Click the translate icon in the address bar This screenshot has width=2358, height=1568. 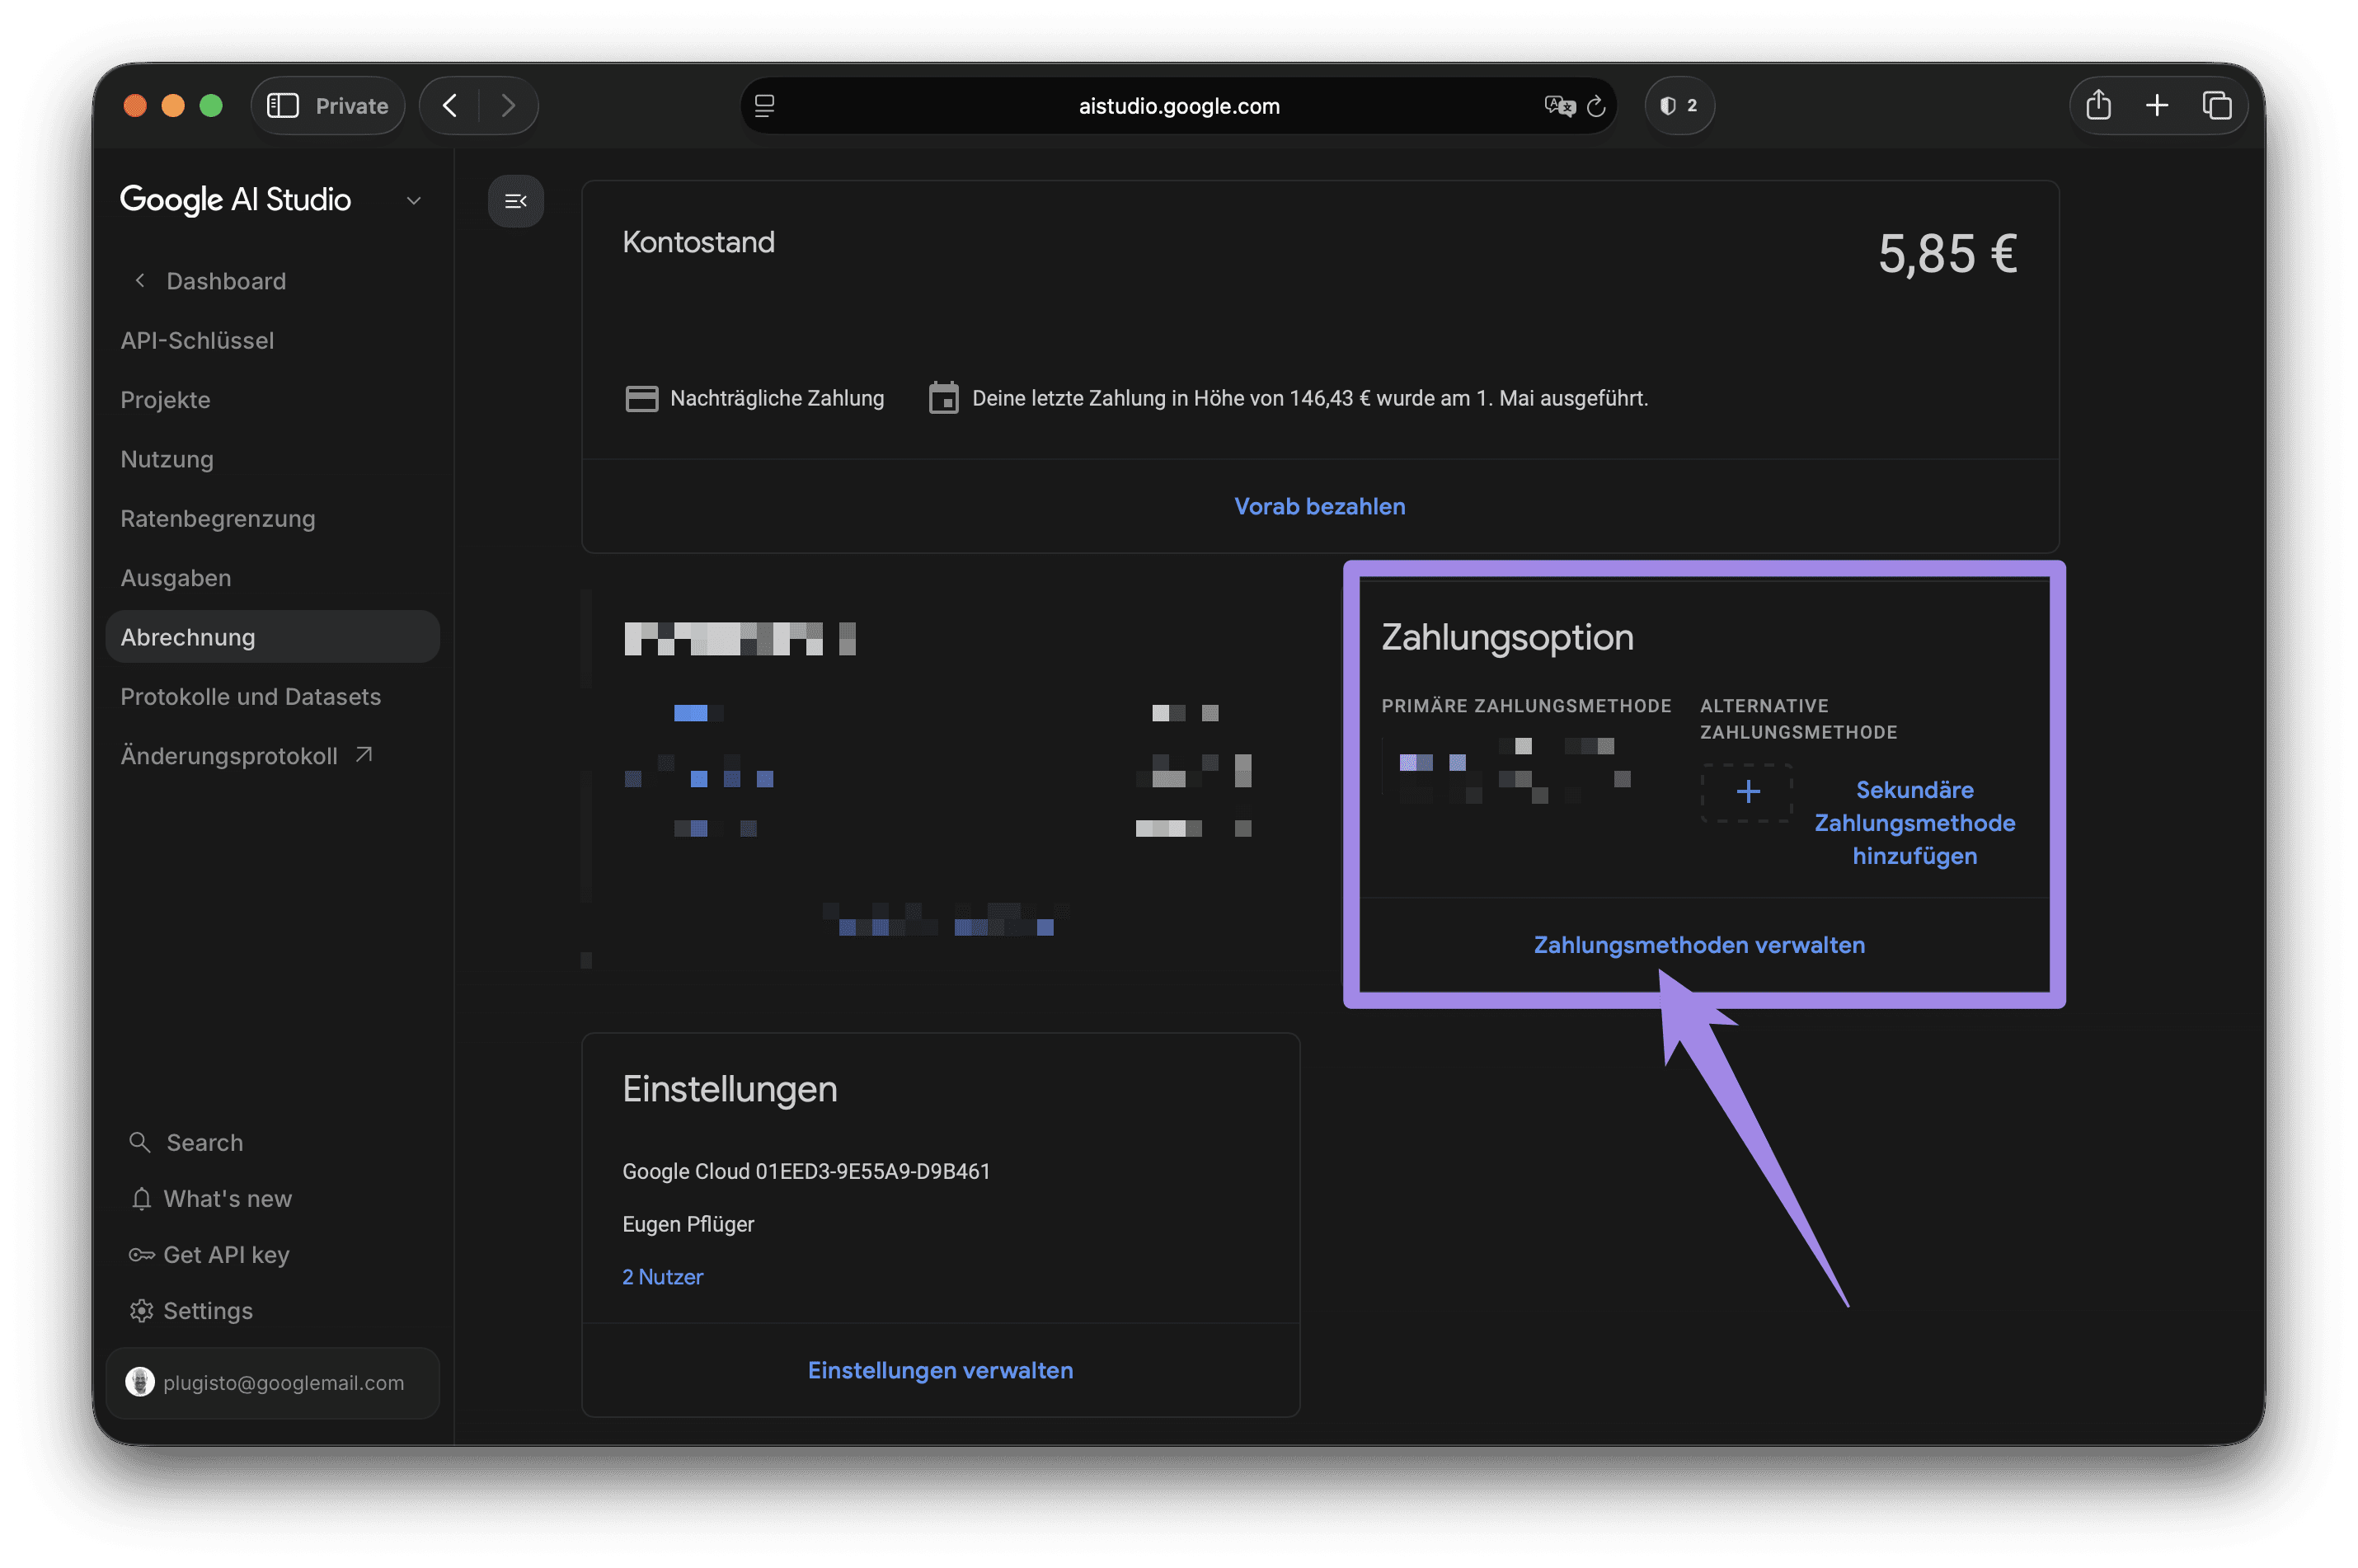pos(1558,106)
